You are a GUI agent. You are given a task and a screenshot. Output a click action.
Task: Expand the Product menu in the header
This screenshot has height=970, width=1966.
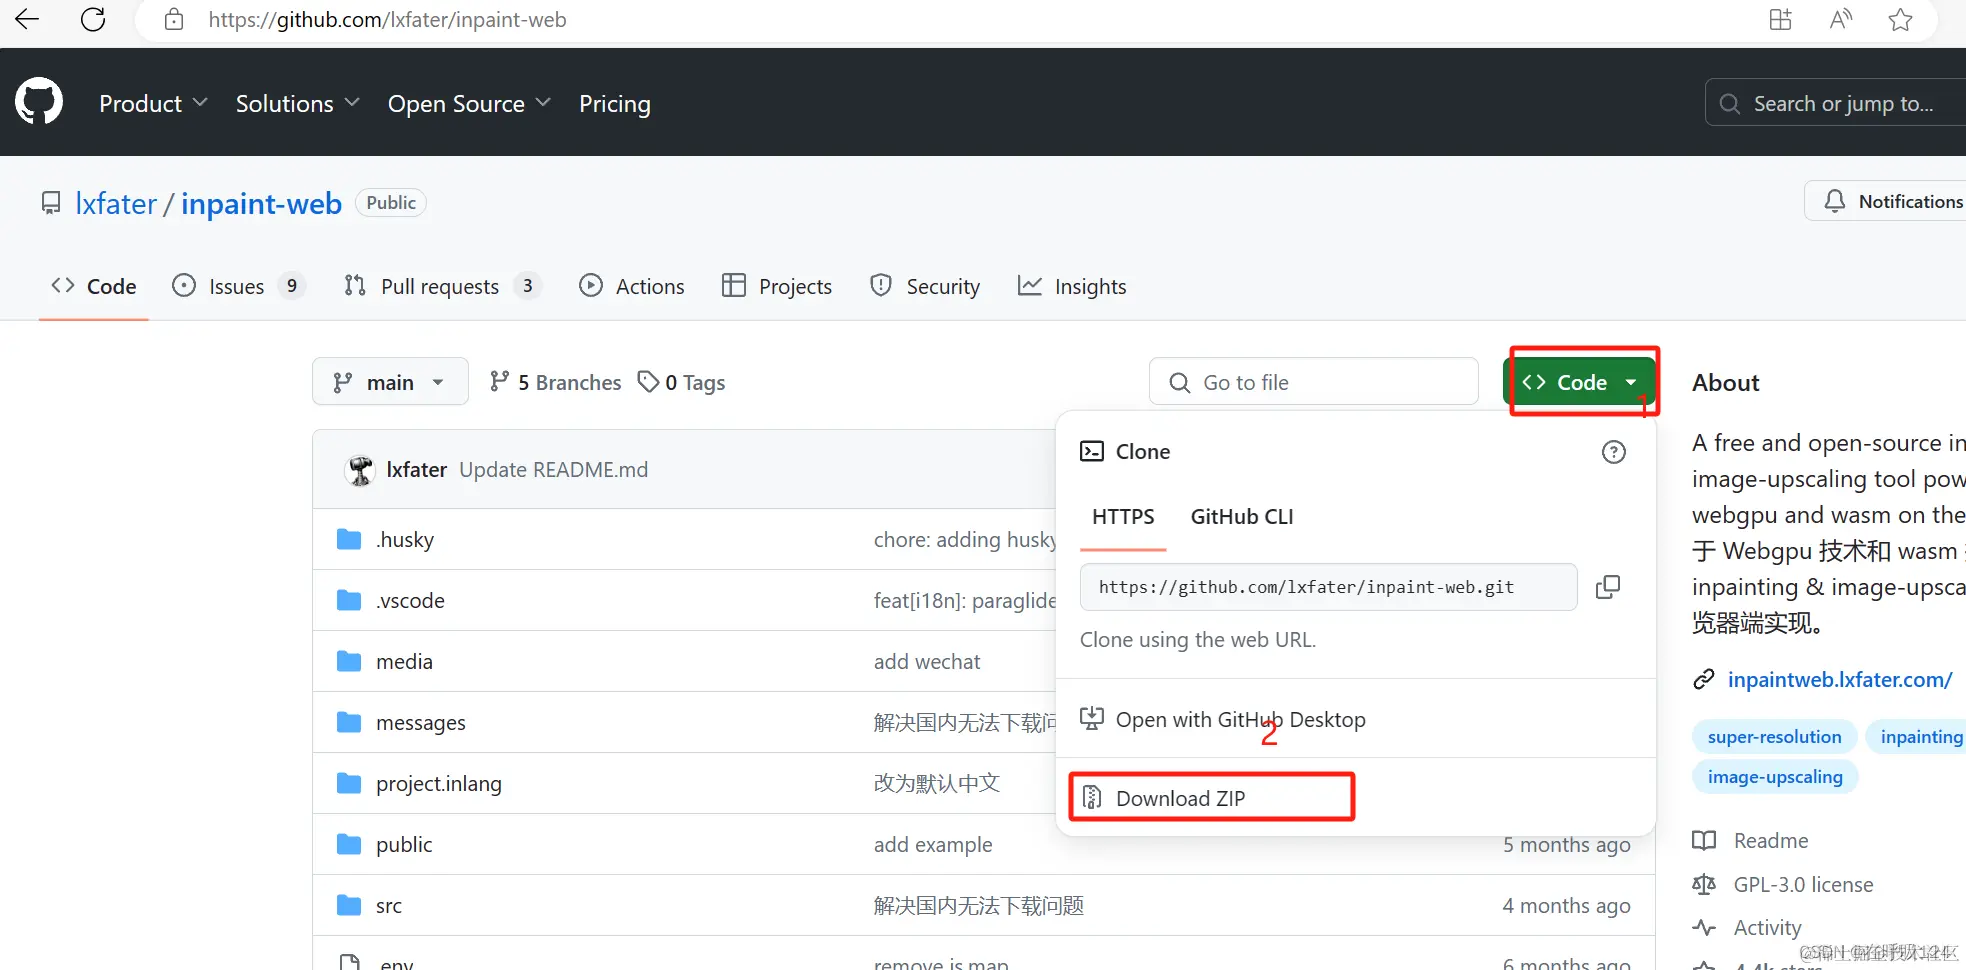[x=154, y=103]
